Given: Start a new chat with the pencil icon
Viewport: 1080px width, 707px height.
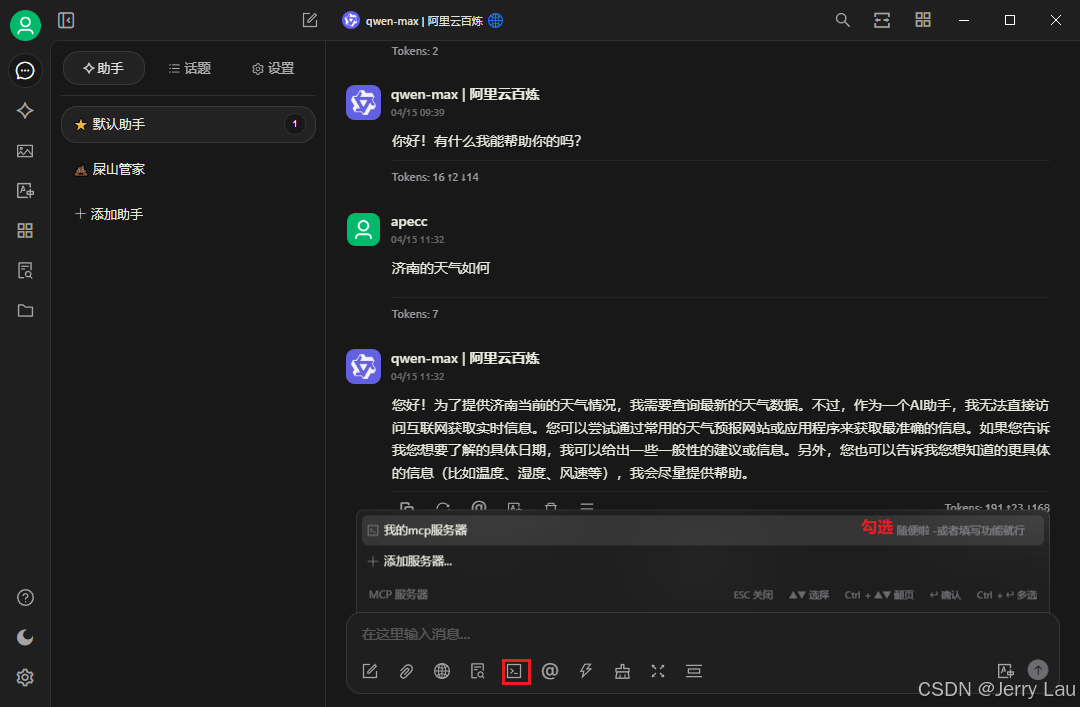Looking at the screenshot, I should (309, 19).
